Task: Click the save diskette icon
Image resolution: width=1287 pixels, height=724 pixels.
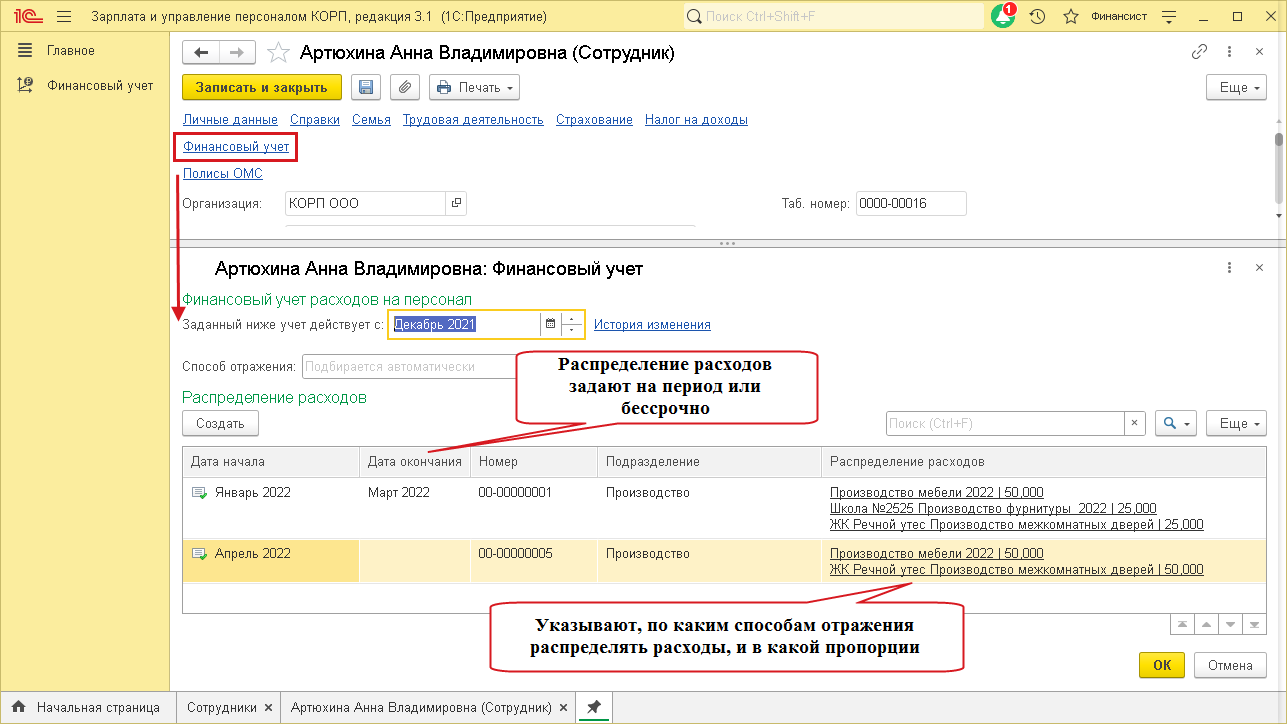Action: [366, 87]
